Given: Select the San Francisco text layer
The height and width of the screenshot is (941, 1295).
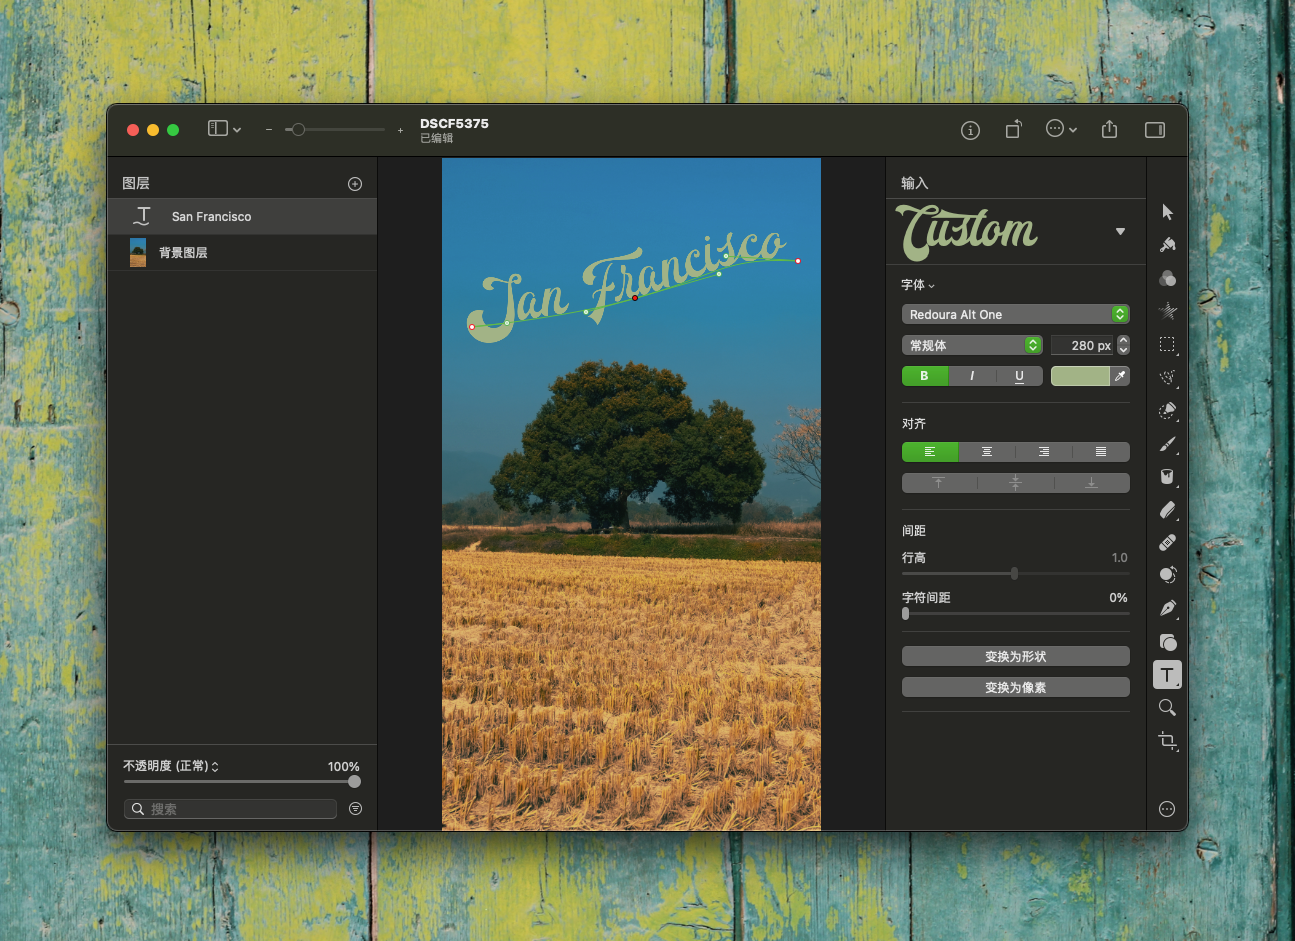Looking at the screenshot, I should (x=242, y=217).
